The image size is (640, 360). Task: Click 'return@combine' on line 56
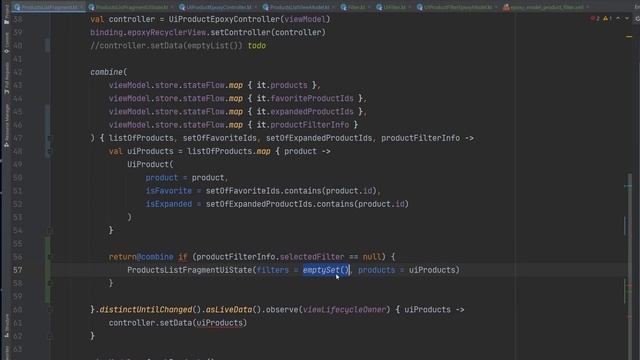pos(141,257)
